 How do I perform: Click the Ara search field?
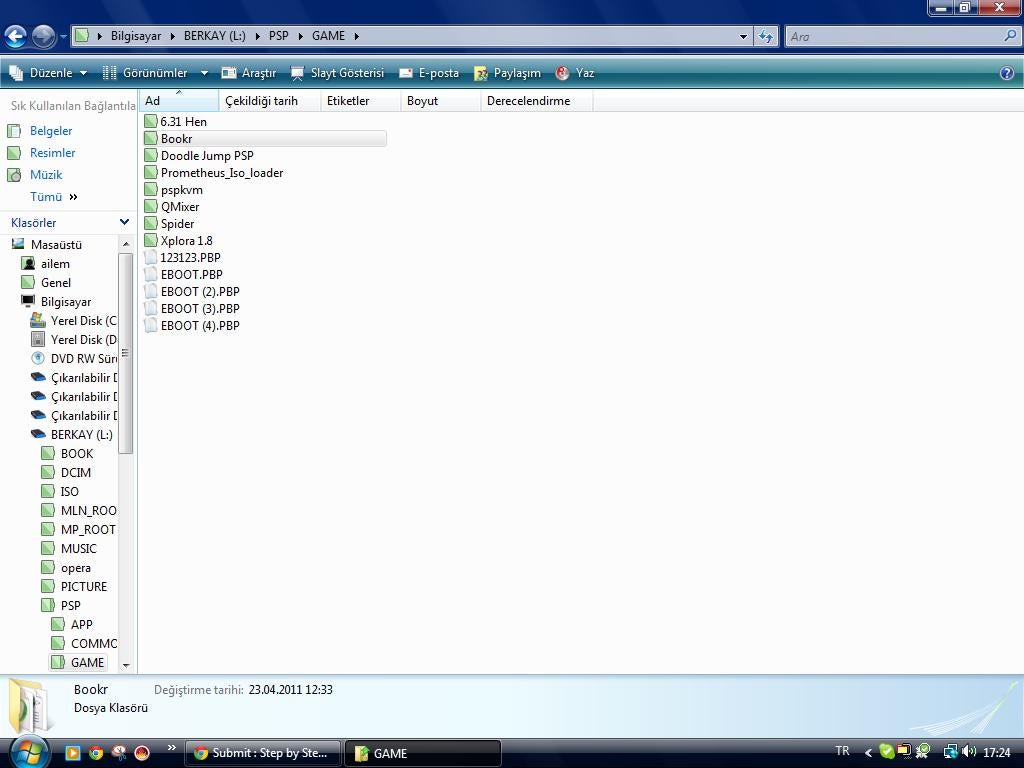[x=893, y=36]
